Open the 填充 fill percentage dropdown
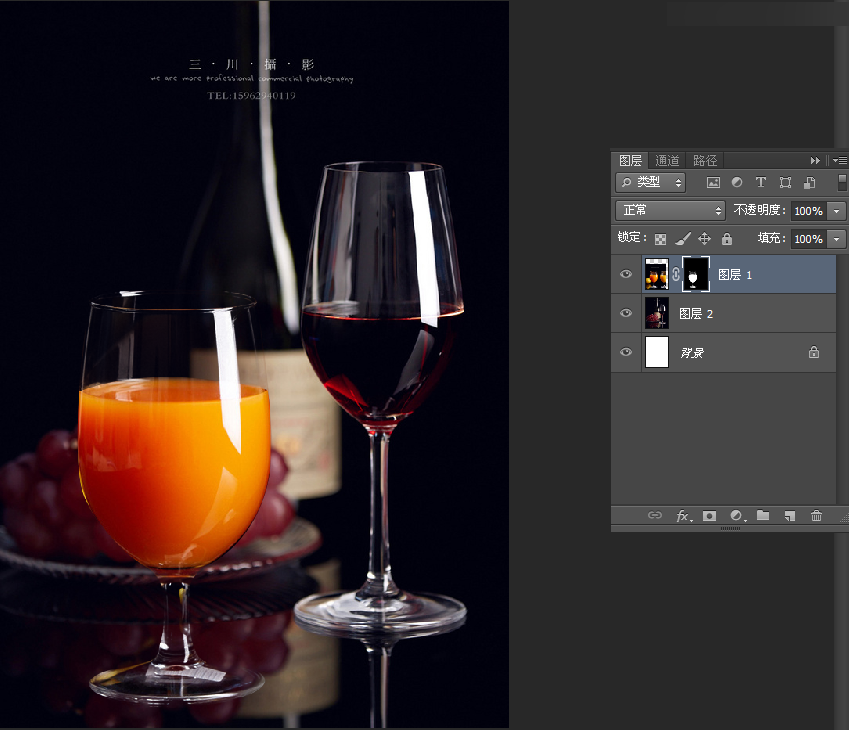849x730 pixels. coord(836,239)
